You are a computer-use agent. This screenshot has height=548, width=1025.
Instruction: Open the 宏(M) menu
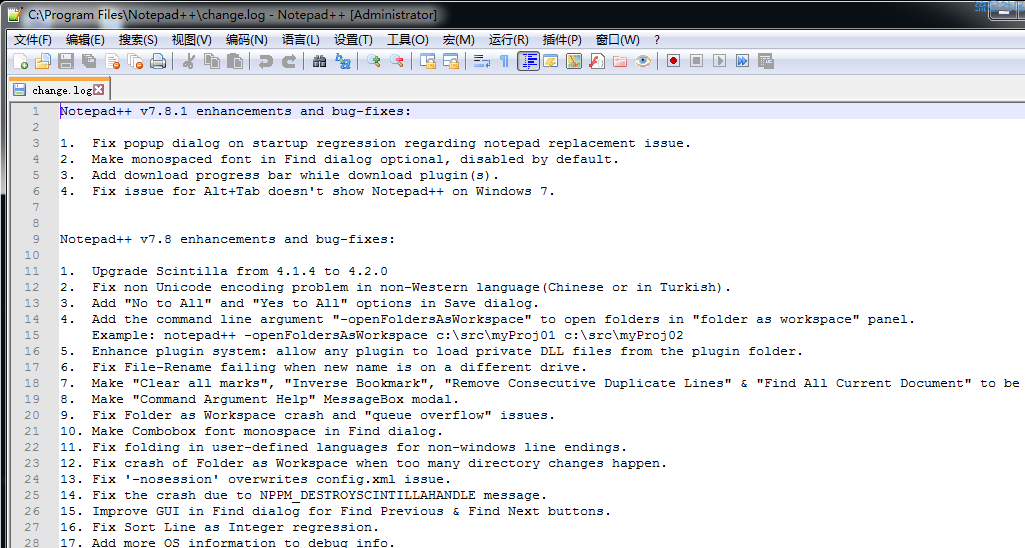[458, 40]
